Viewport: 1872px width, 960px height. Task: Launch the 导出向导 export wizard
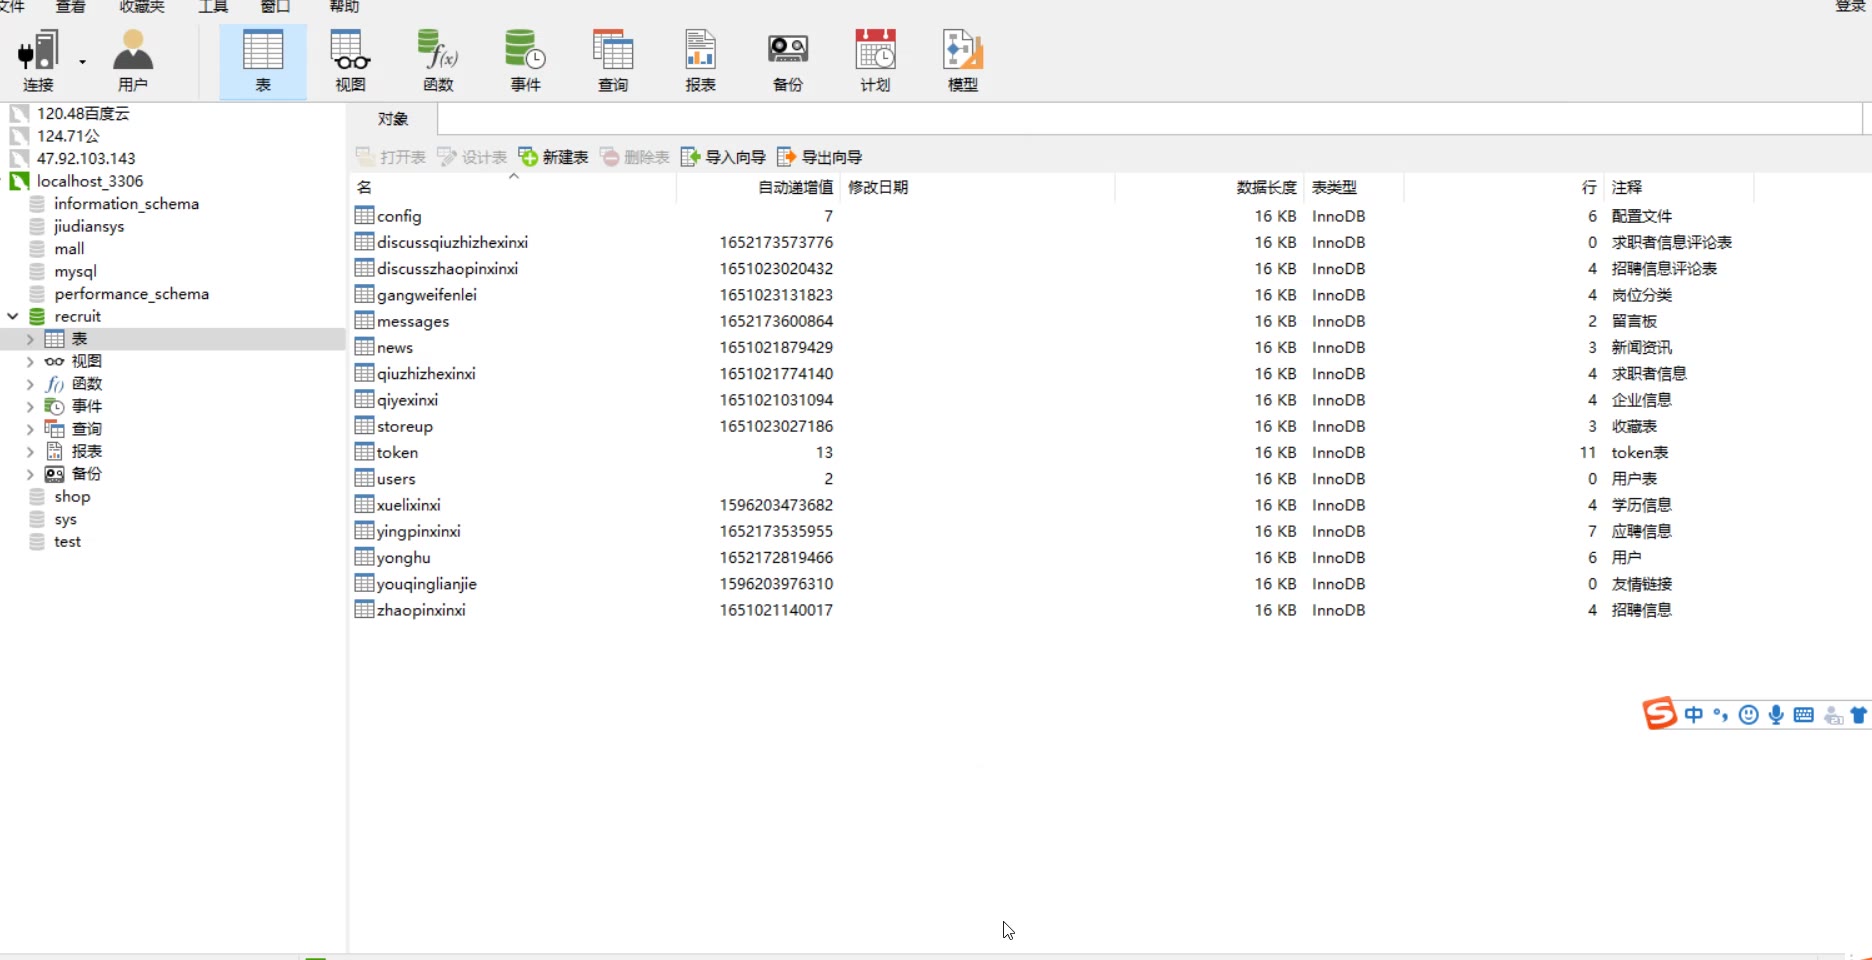(x=819, y=157)
